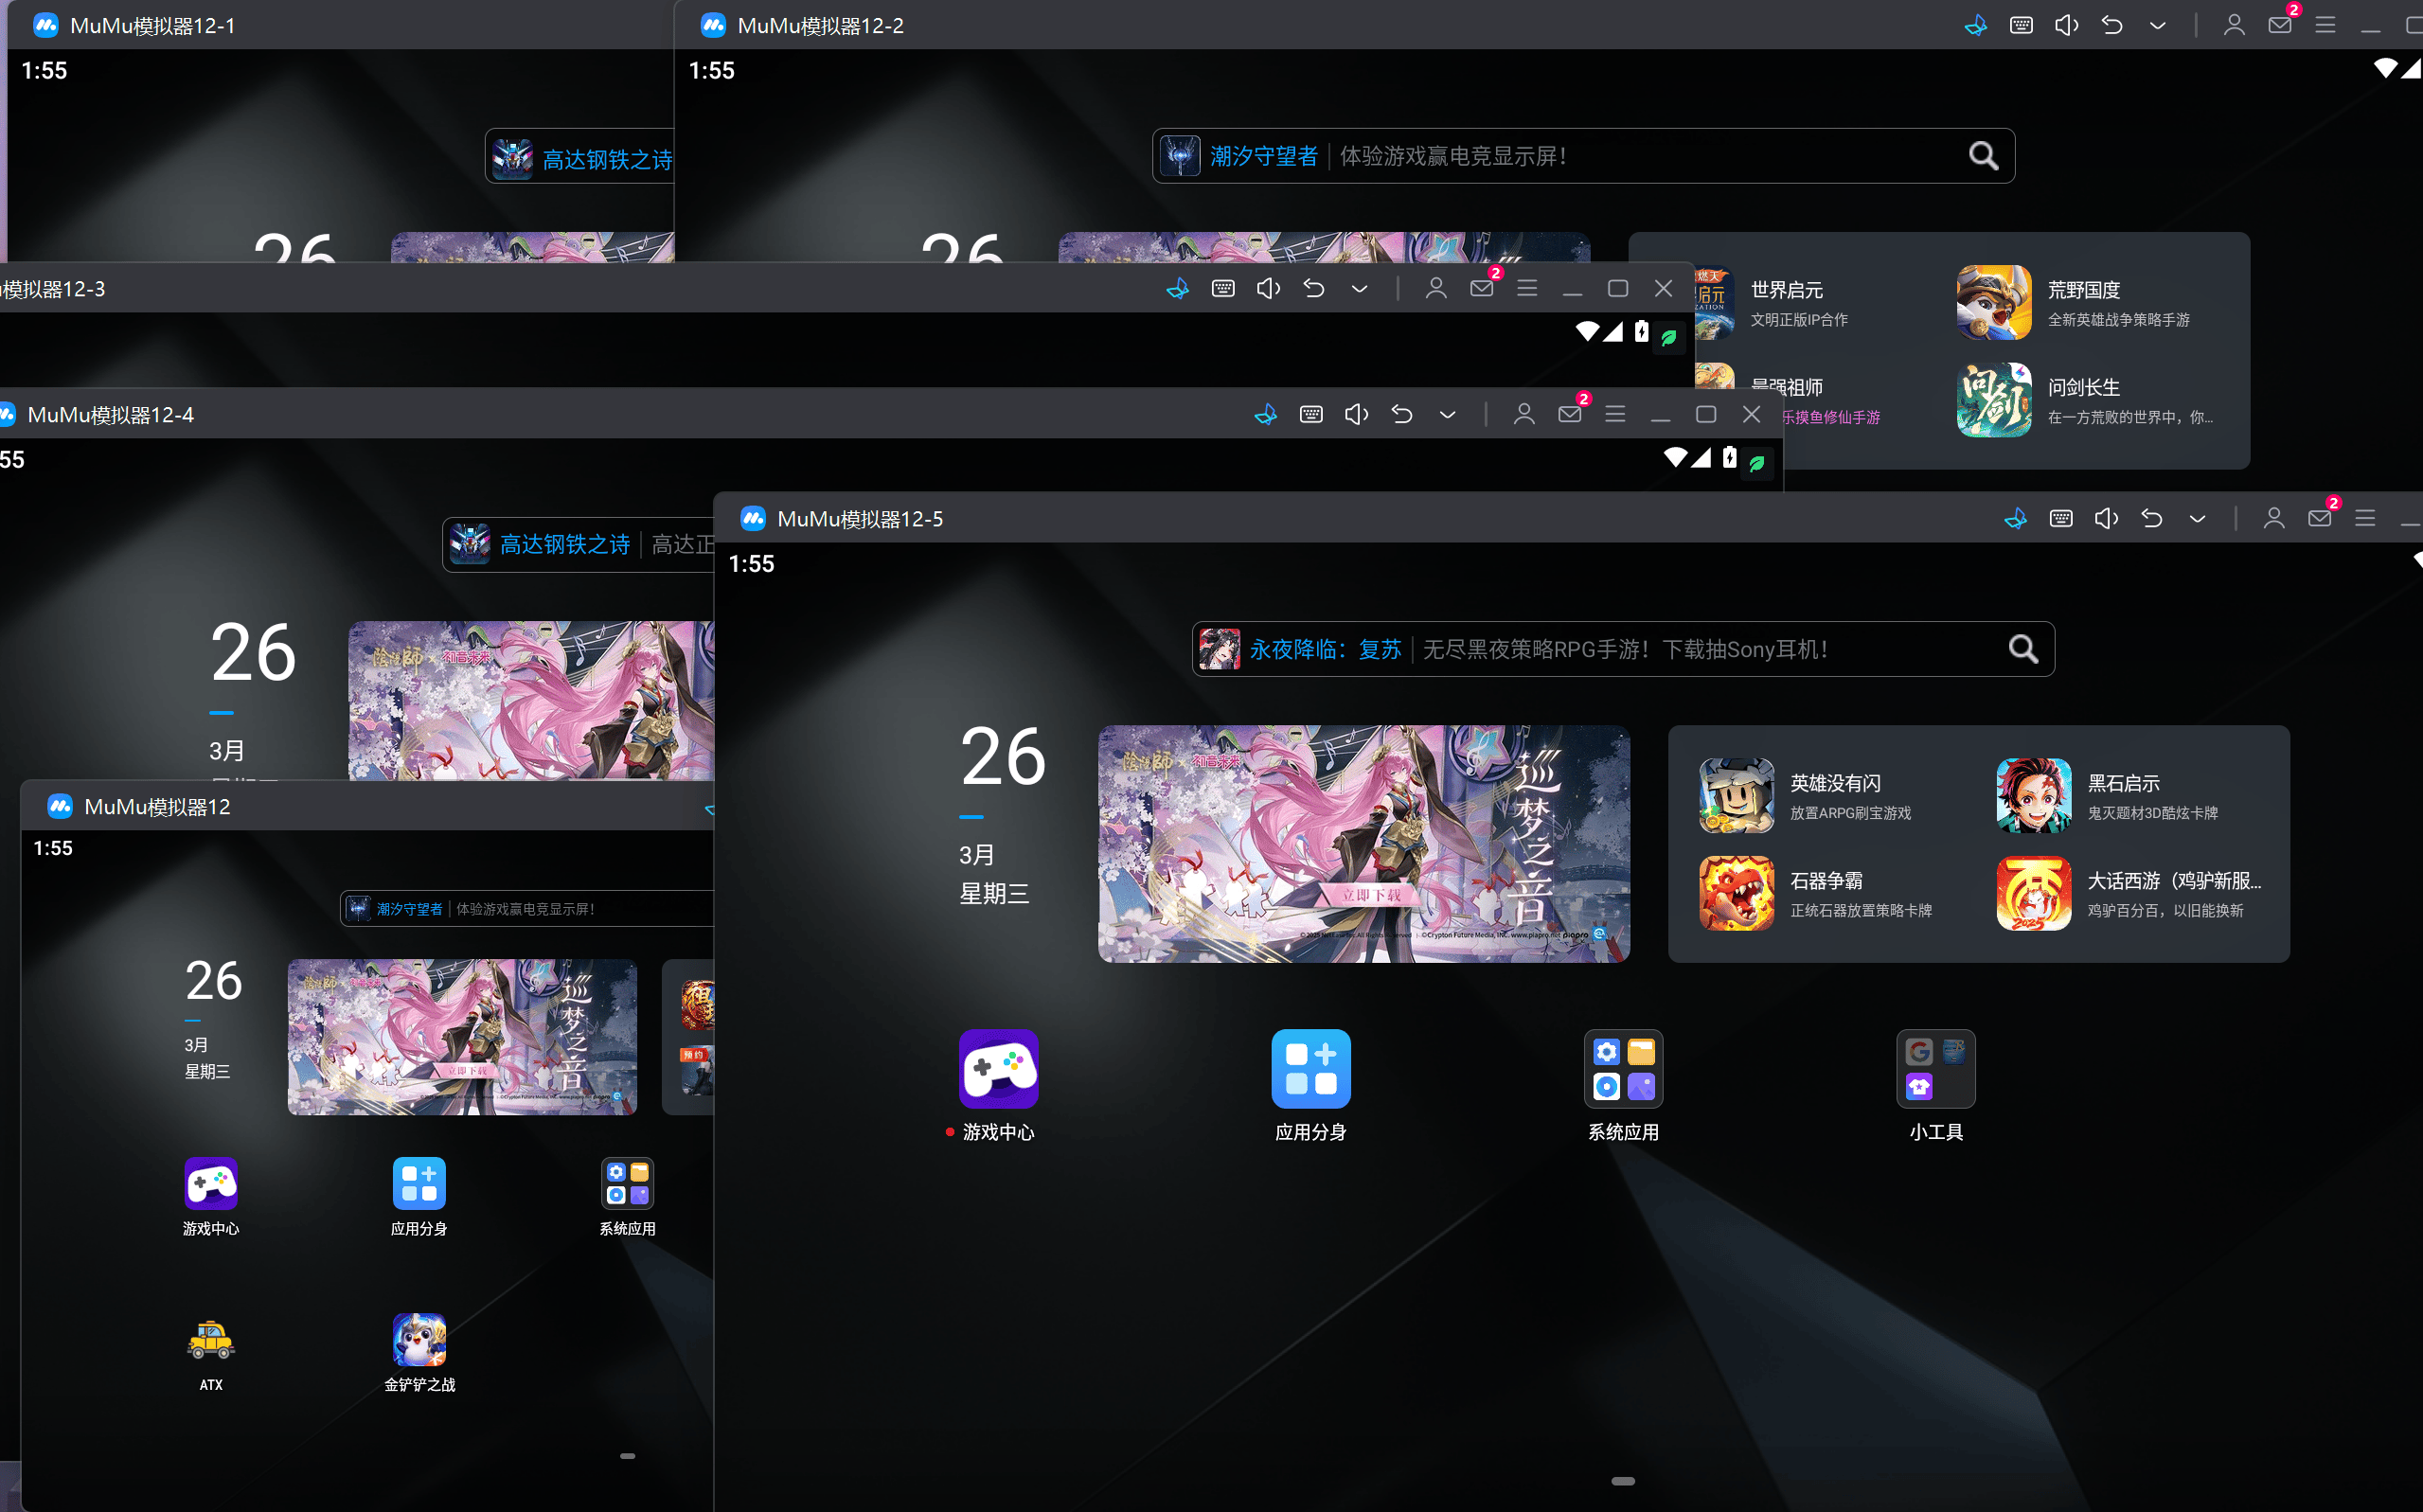Click search magnifier in MuMu模拟器12-2 search bar
Image resolution: width=2423 pixels, height=1512 pixels.
click(x=1983, y=156)
